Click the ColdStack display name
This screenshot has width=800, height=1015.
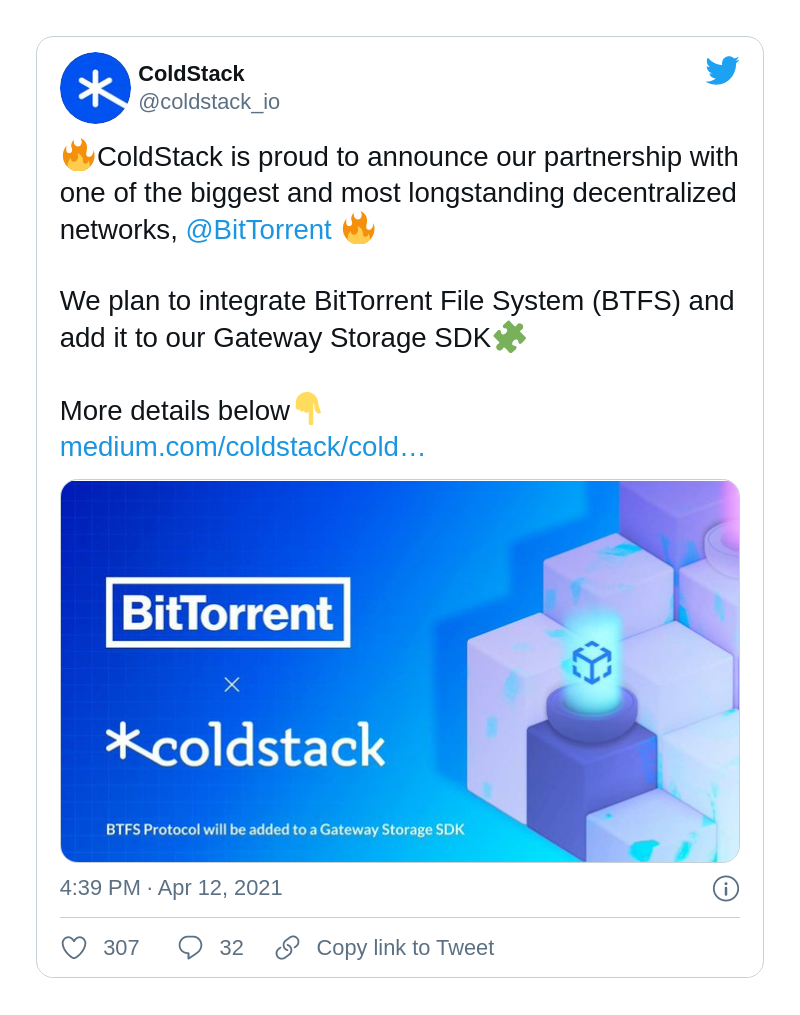[x=191, y=73]
